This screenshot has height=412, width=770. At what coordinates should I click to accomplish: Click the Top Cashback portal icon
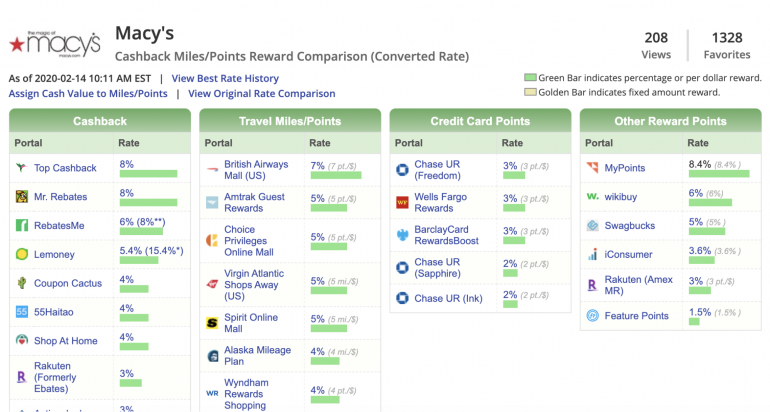tap(21, 168)
